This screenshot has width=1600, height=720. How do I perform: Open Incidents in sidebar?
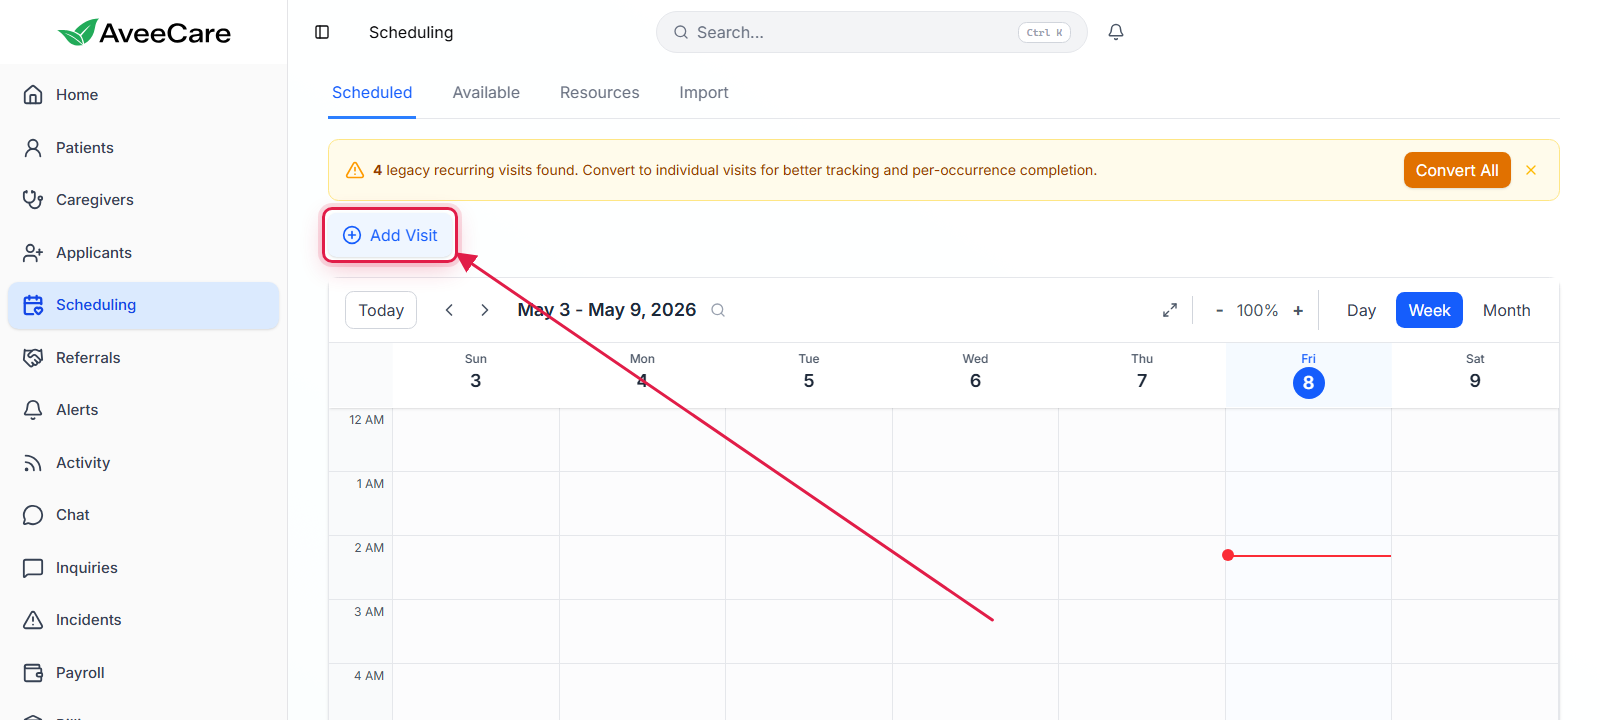coord(143,620)
